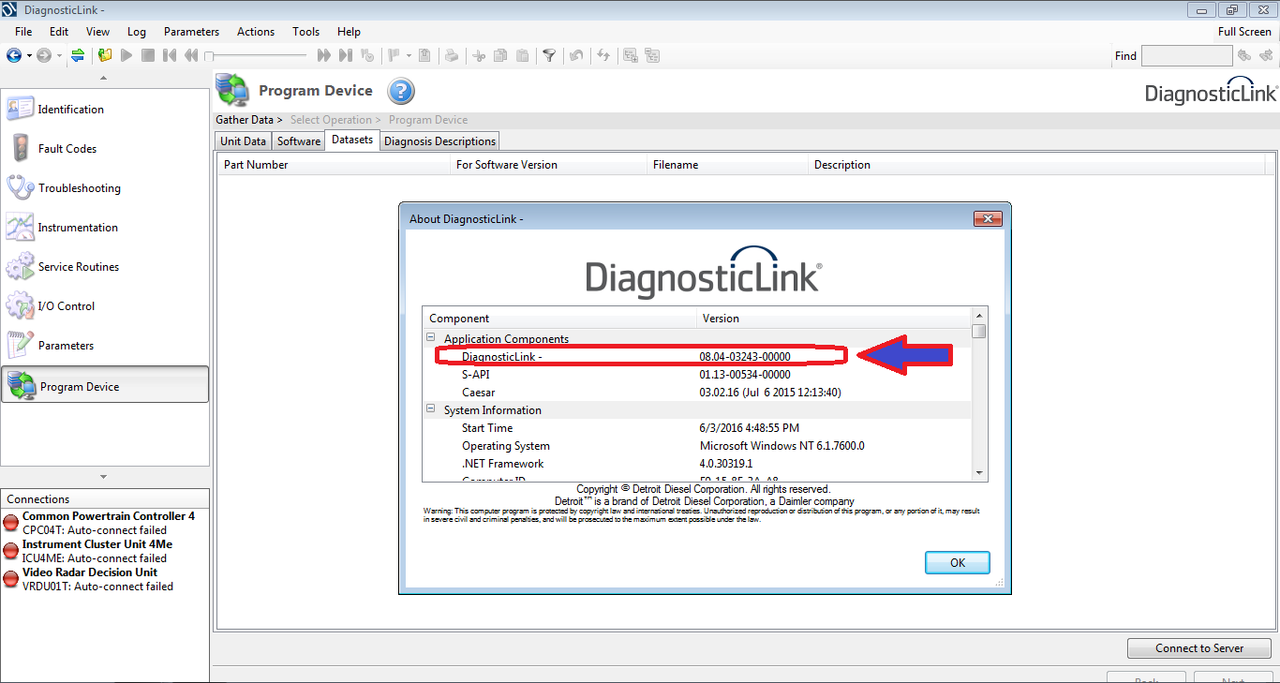Viewport: 1280px width, 683px height.
Task: Open the Back history dropdown arrow
Action: (29, 56)
